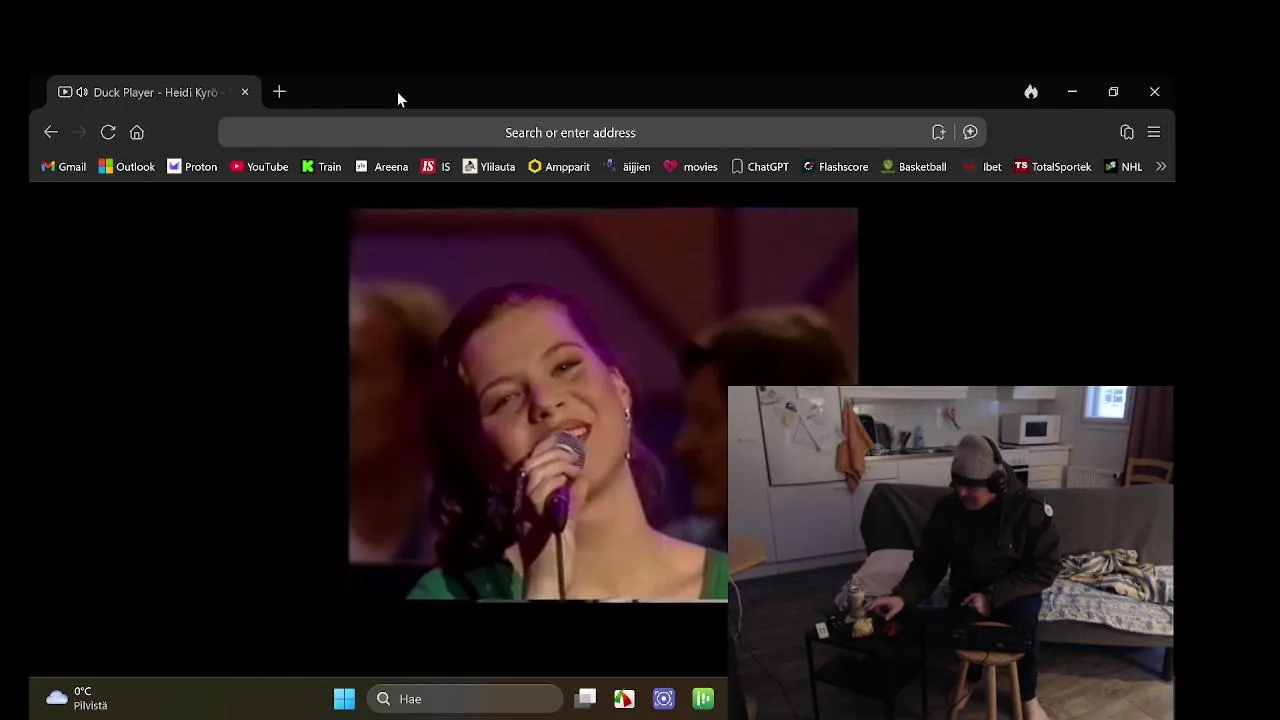The height and width of the screenshot is (720, 1280).
Task: Open Task View on the taskbar
Action: pyautogui.click(x=586, y=699)
